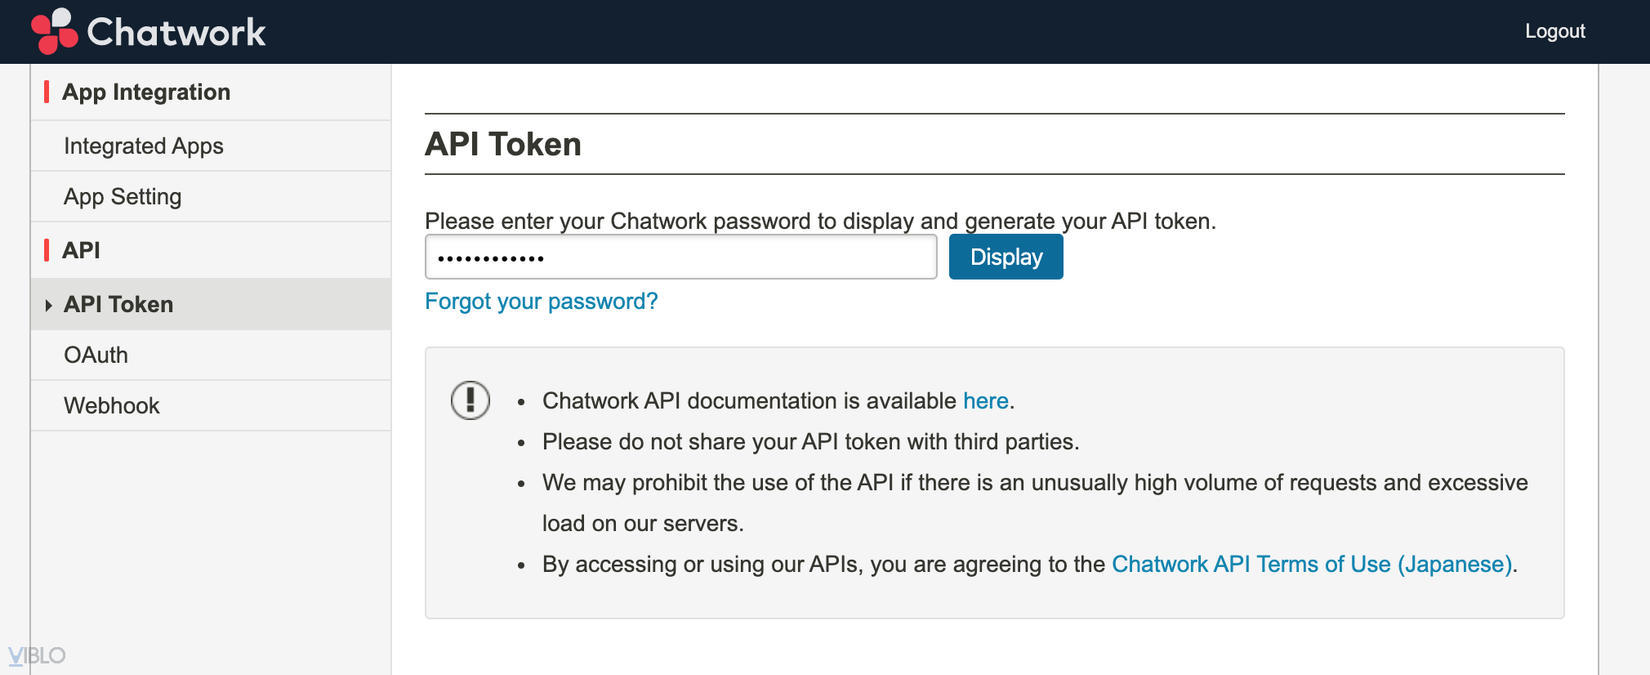Open the API documentation 'here' link
This screenshot has height=675, width=1650.
click(x=985, y=401)
